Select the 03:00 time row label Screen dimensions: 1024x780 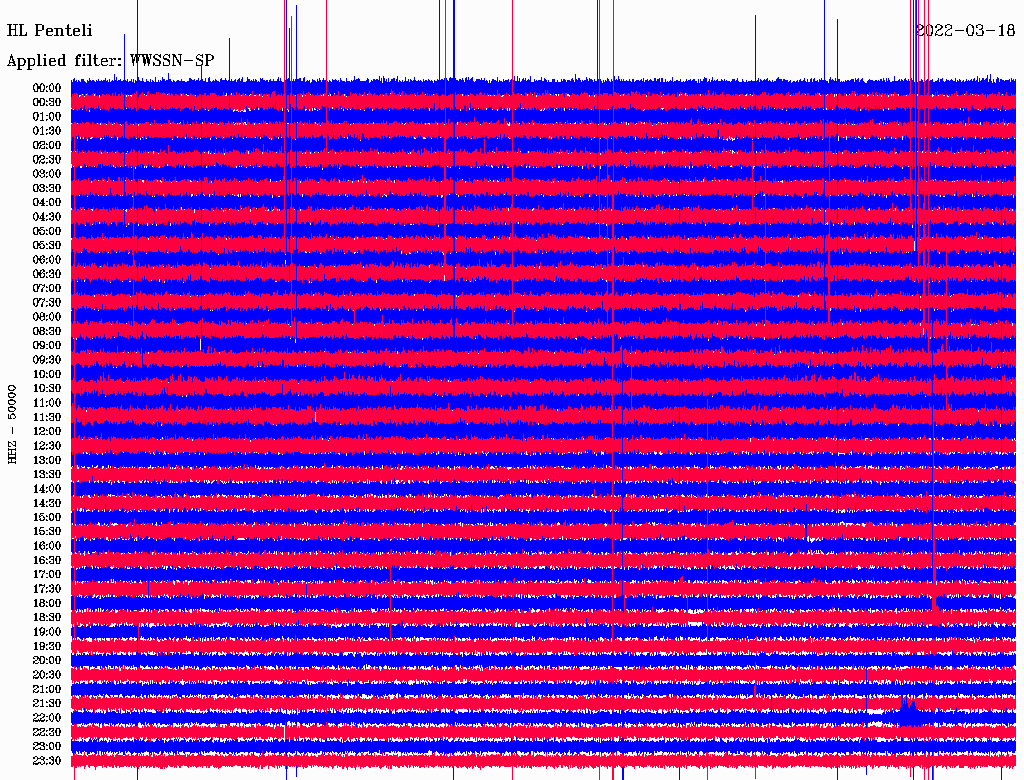coord(47,174)
